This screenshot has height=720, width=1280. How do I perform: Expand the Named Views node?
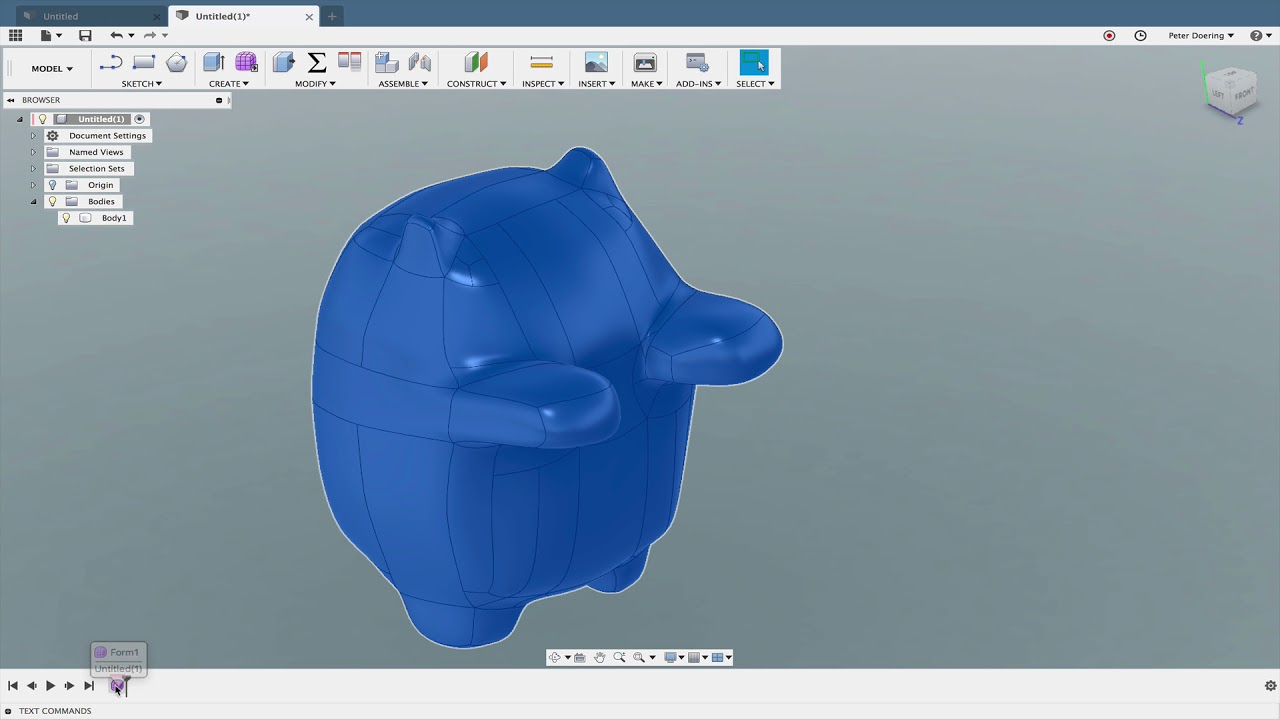[x=33, y=152]
